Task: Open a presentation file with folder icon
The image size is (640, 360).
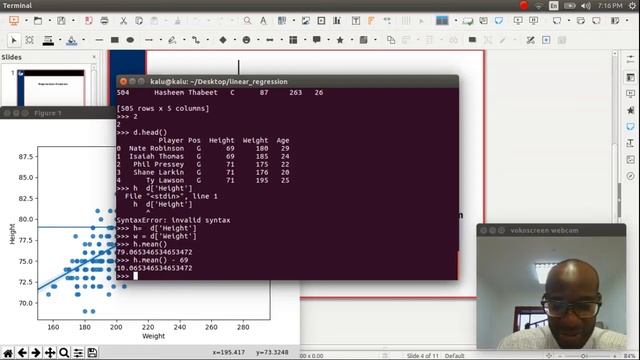Action: 38,20
